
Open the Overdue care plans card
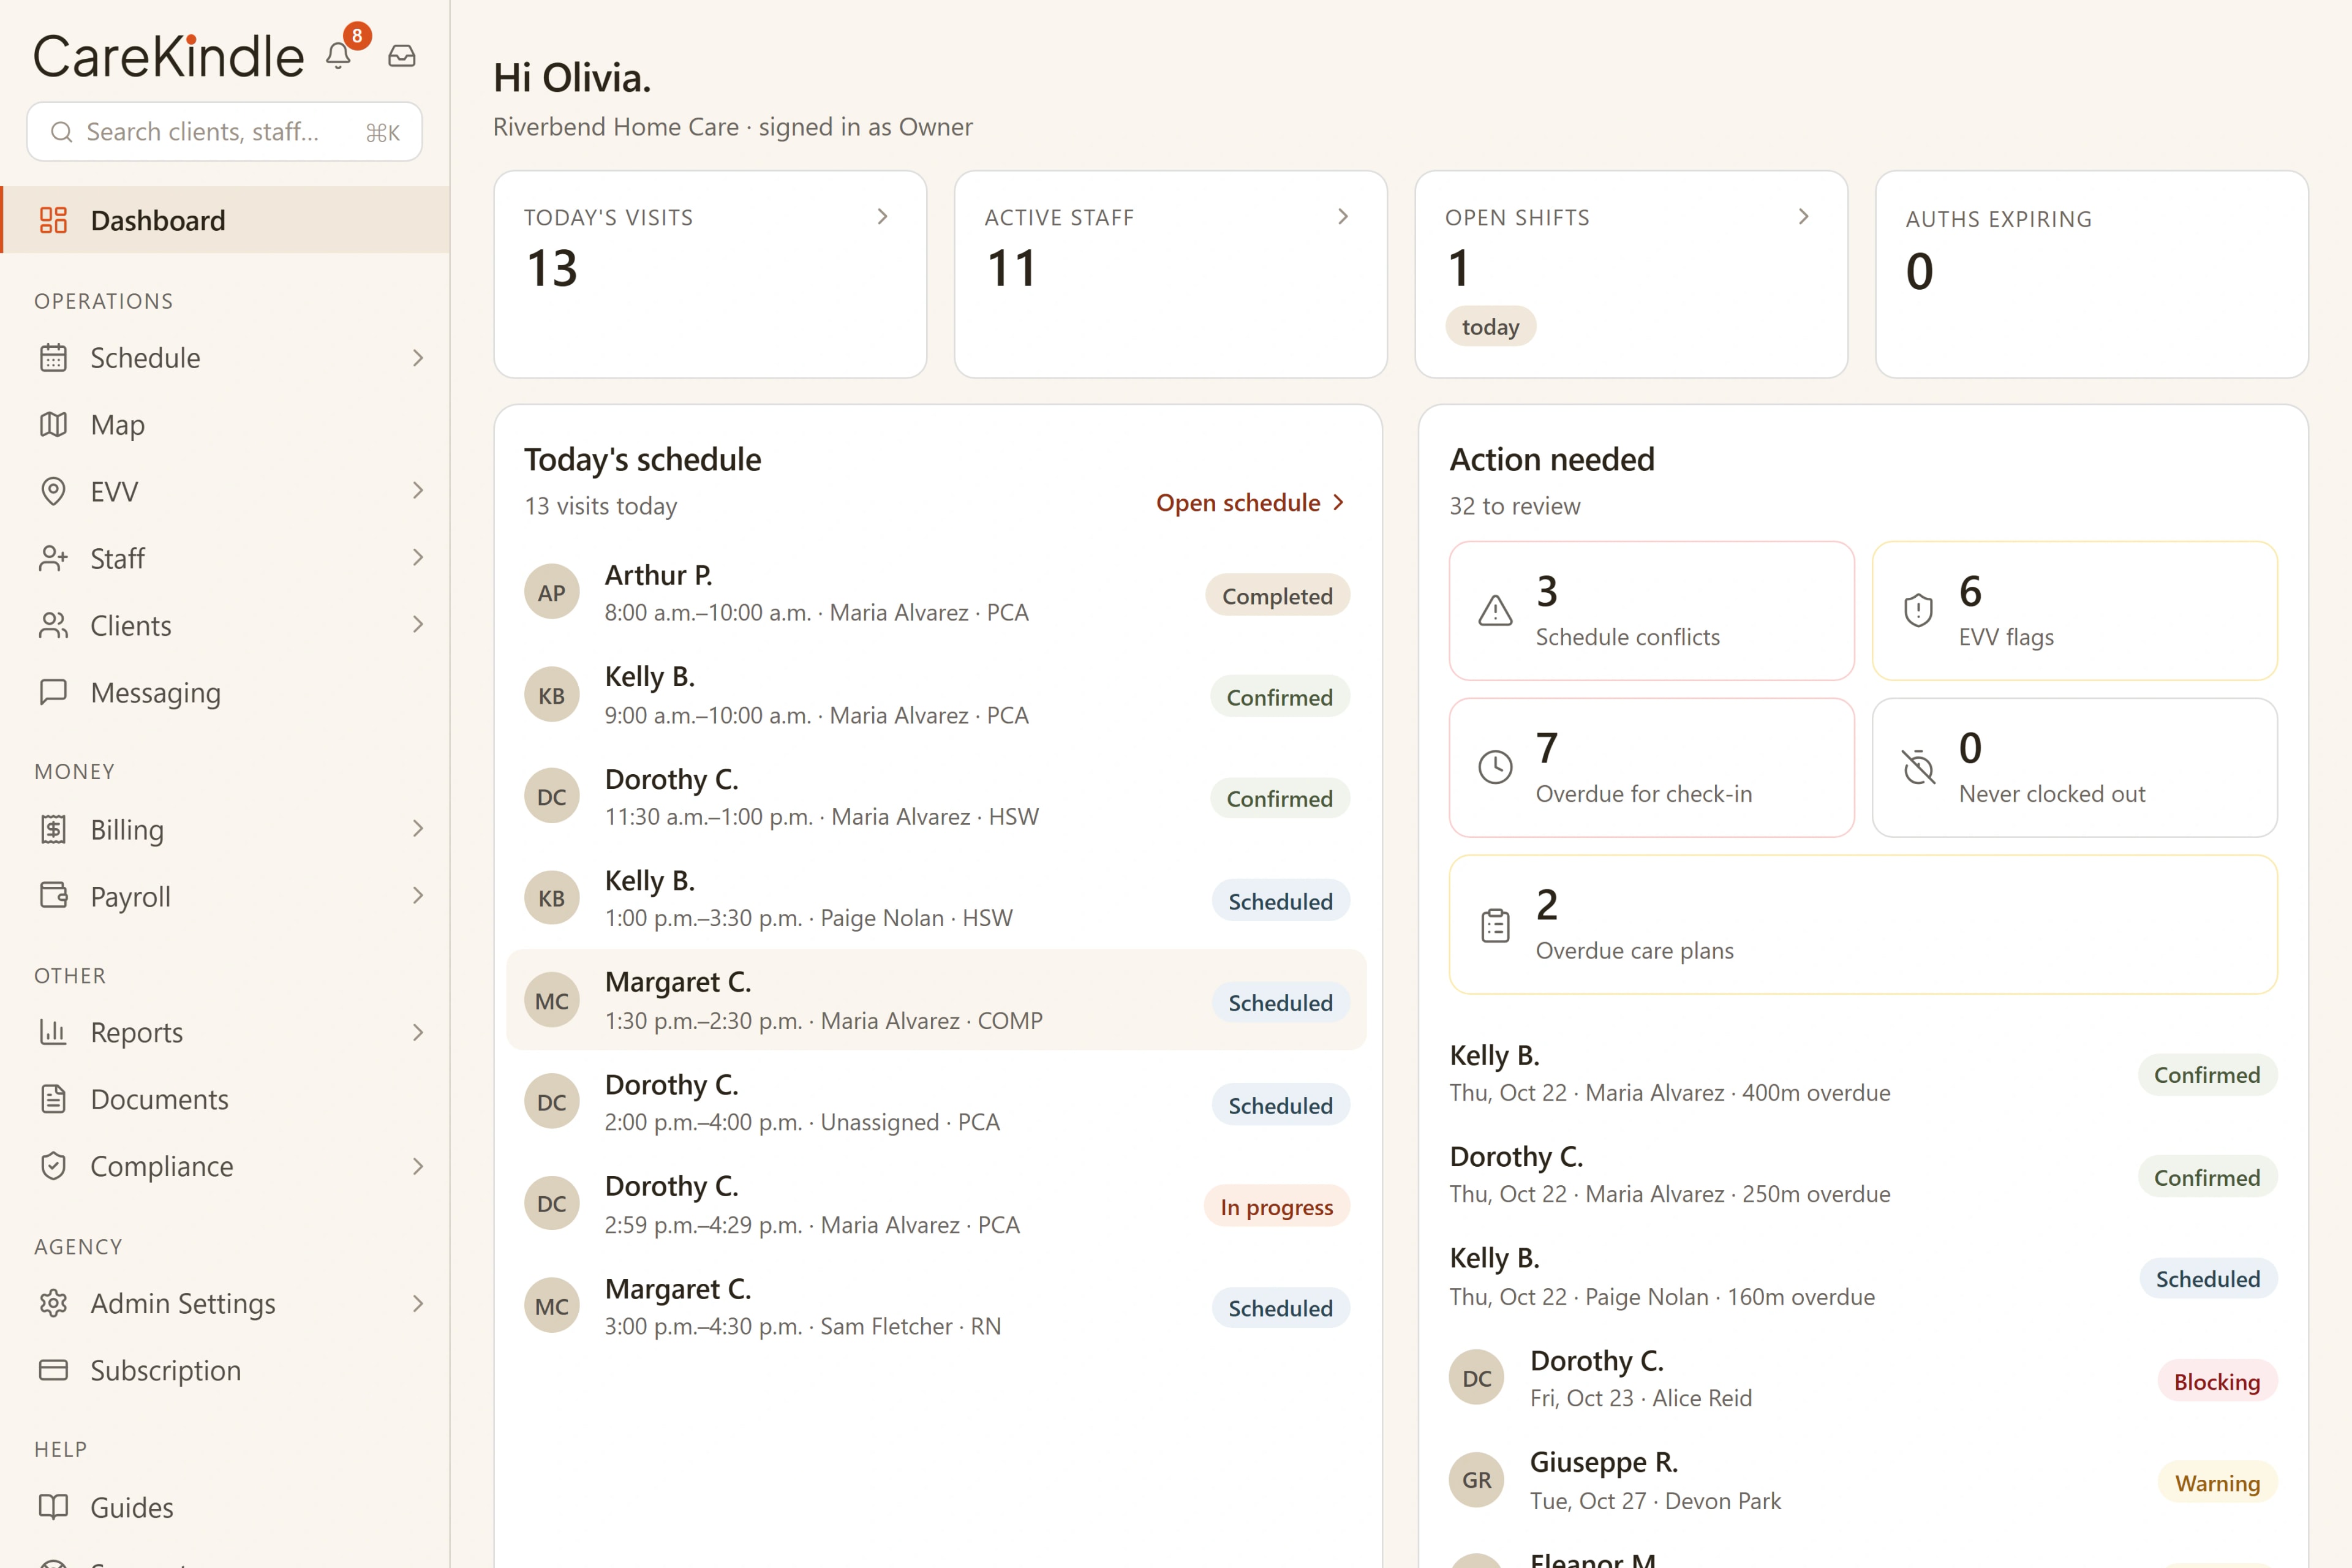1863,924
